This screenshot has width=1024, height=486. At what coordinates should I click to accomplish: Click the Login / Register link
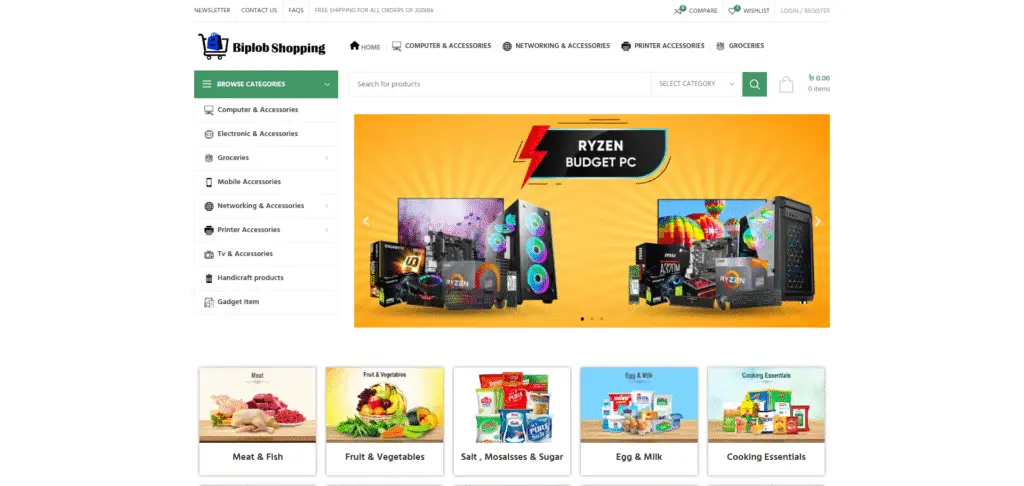805,10
